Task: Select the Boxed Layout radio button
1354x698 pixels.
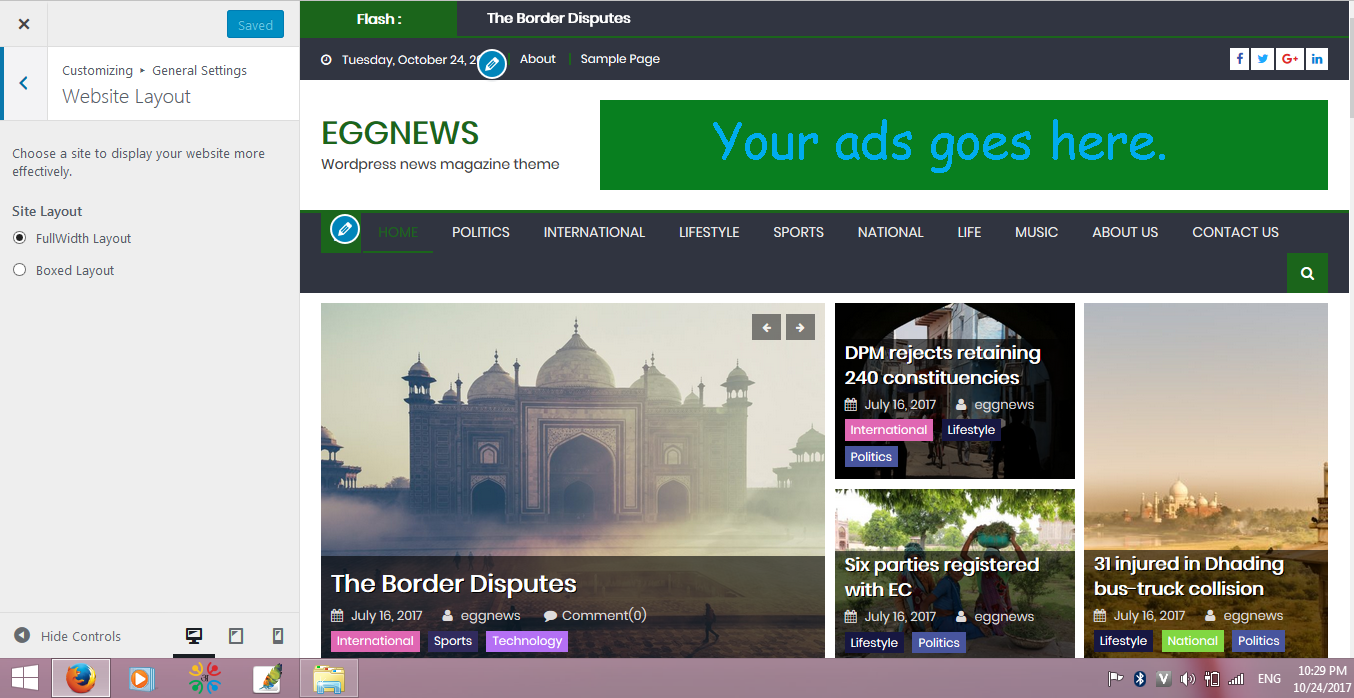Action: pyautogui.click(x=20, y=270)
